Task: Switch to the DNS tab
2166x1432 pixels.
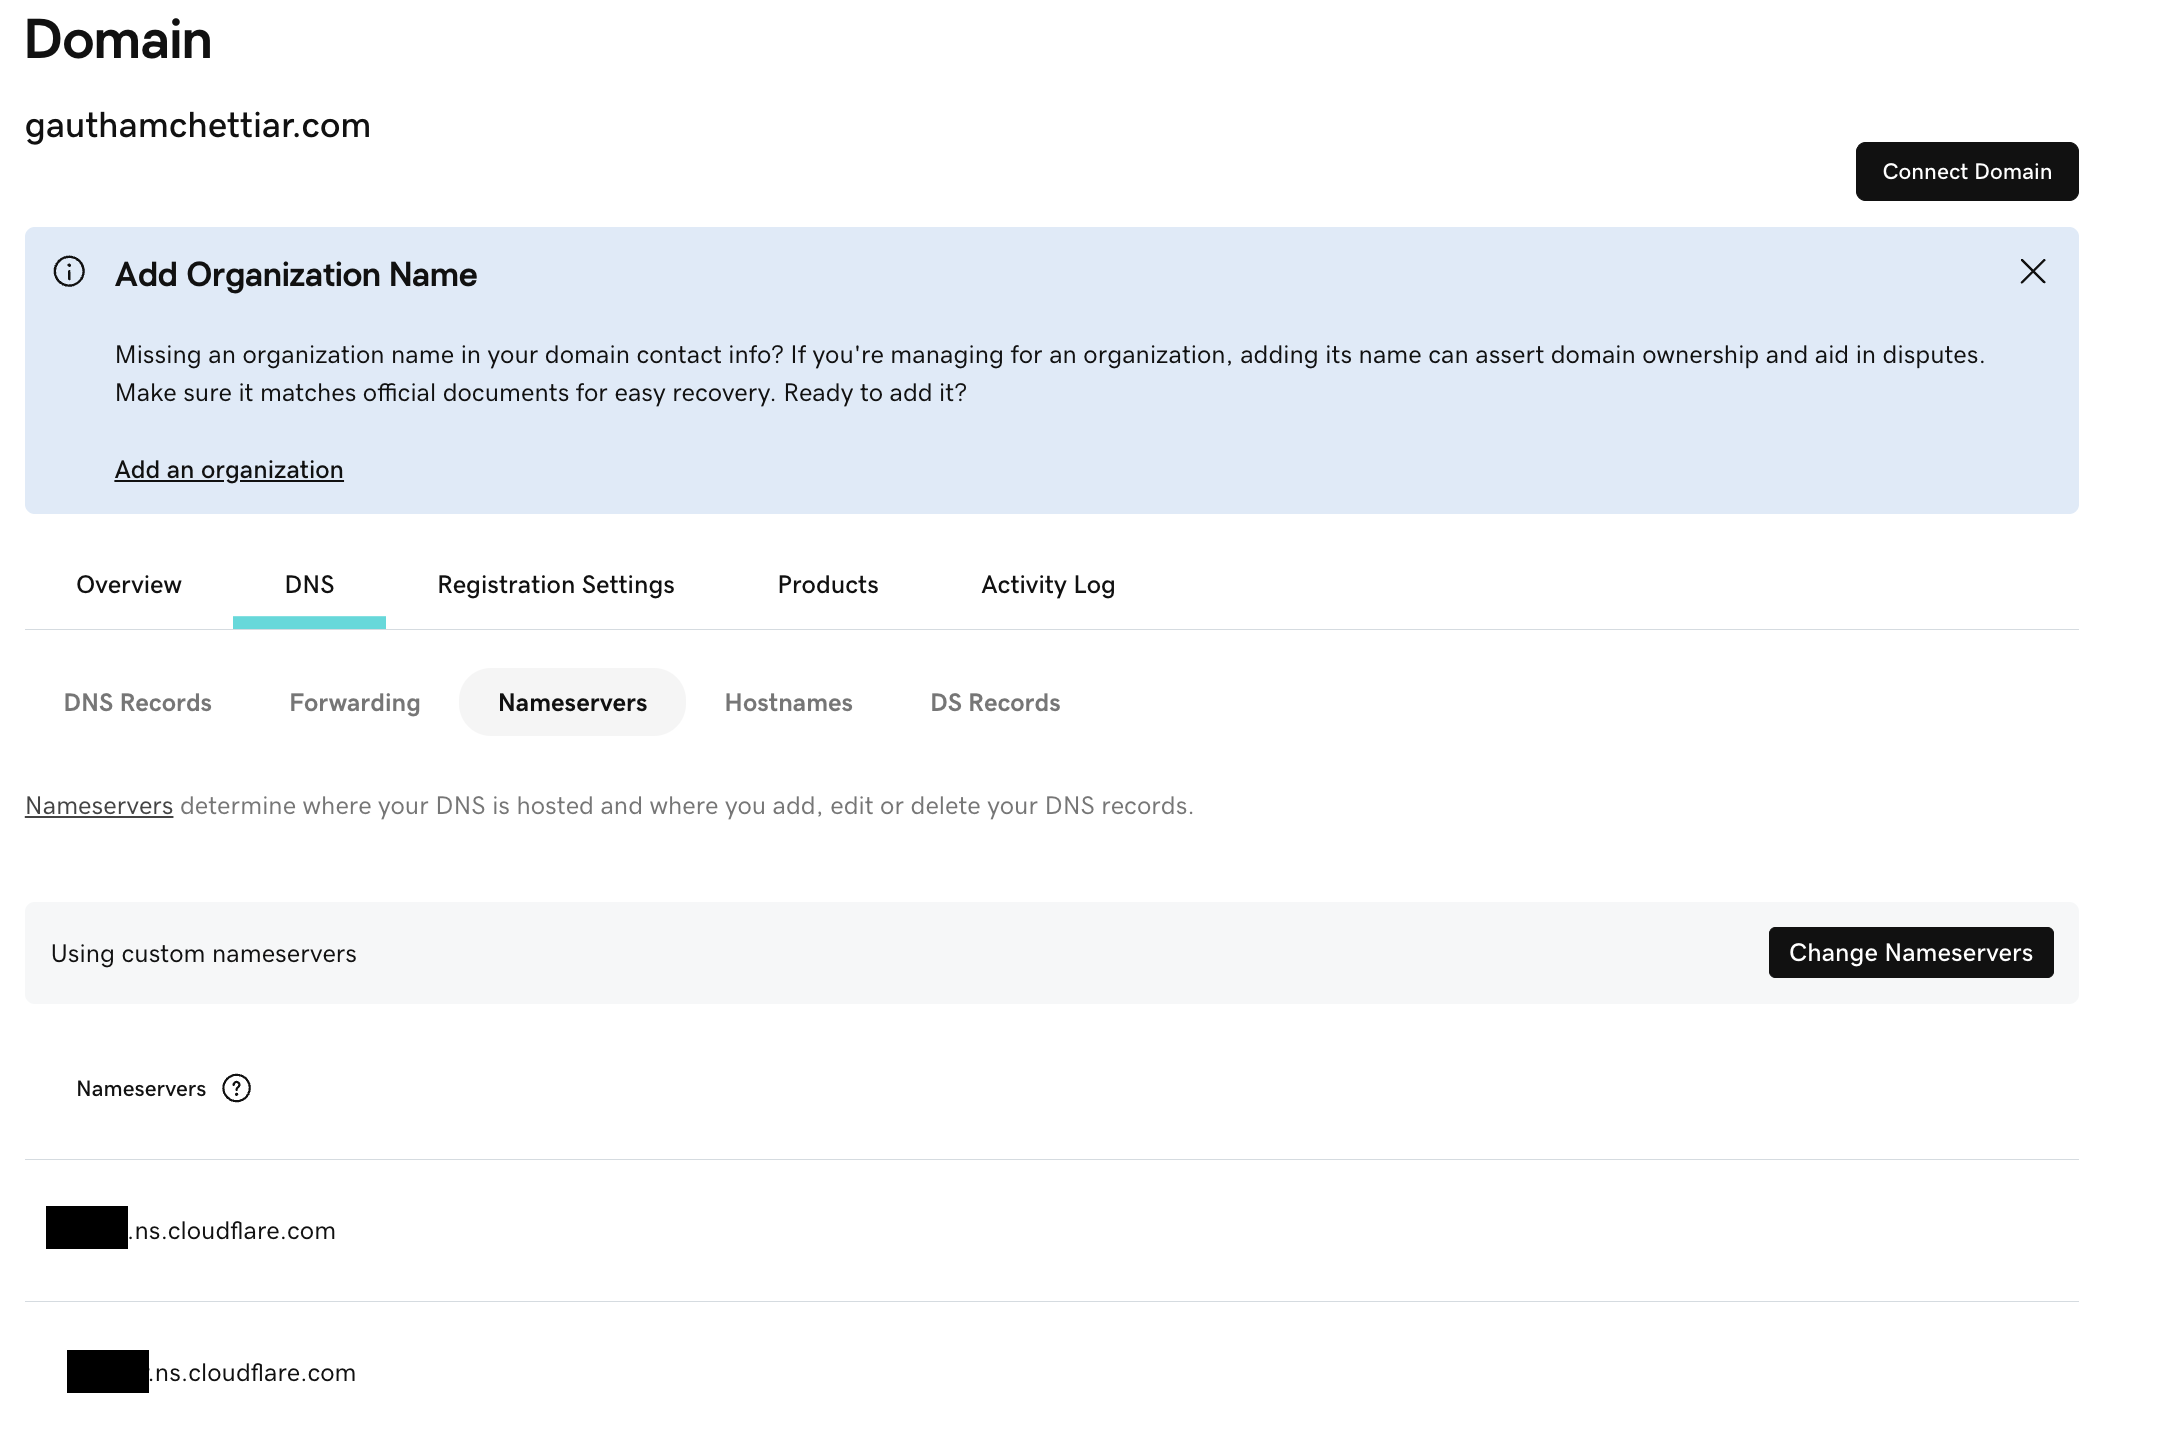Action: (309, 584)
